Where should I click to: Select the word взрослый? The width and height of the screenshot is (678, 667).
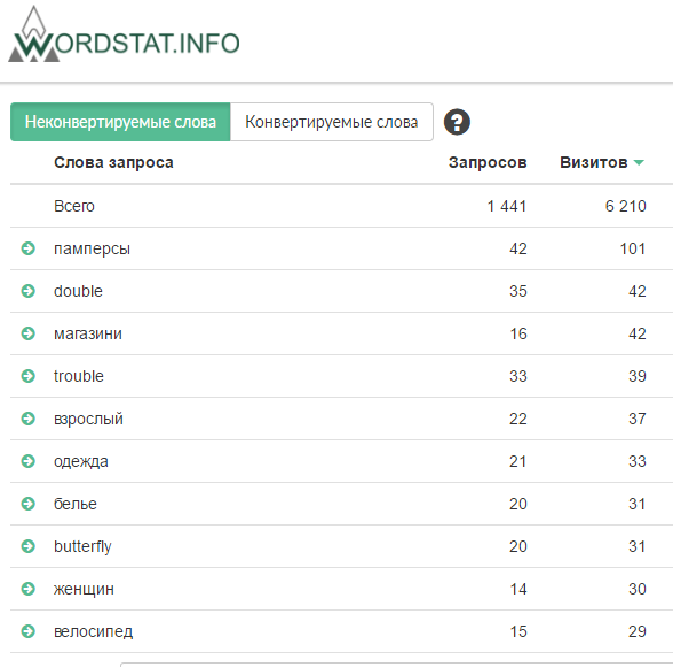coord(88,419)
